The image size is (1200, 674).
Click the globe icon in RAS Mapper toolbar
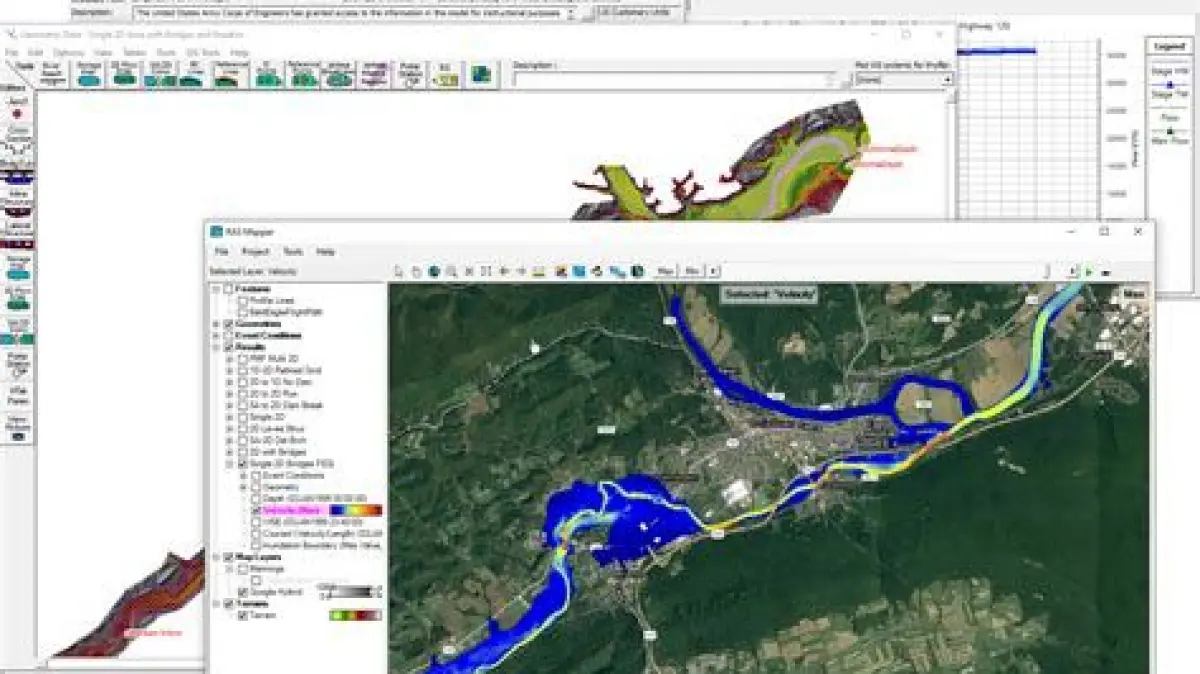pyautogui.click(x=434, y=271)
